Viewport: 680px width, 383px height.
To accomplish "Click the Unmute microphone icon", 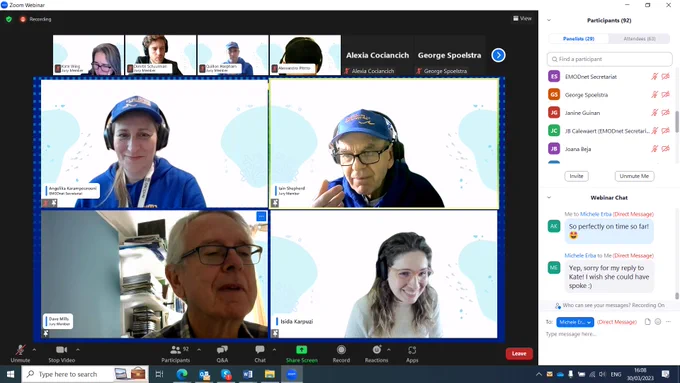I will pos(20,350).
